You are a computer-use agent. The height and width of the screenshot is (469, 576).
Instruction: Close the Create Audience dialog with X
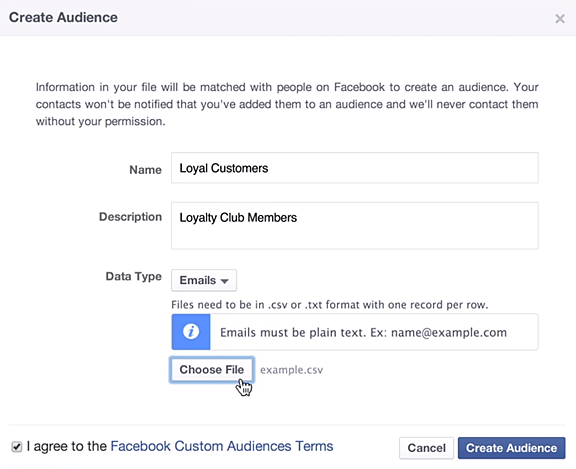click(559, 18)
